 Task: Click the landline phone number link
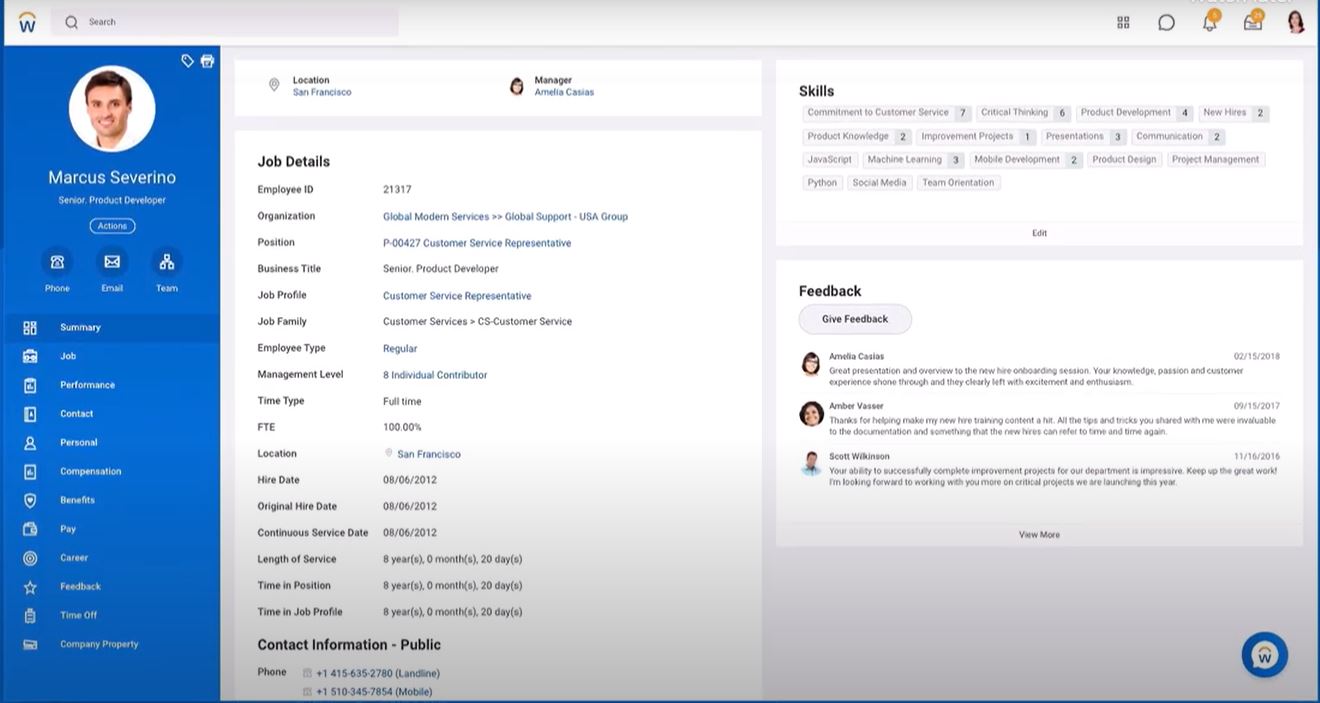(378, 673)
